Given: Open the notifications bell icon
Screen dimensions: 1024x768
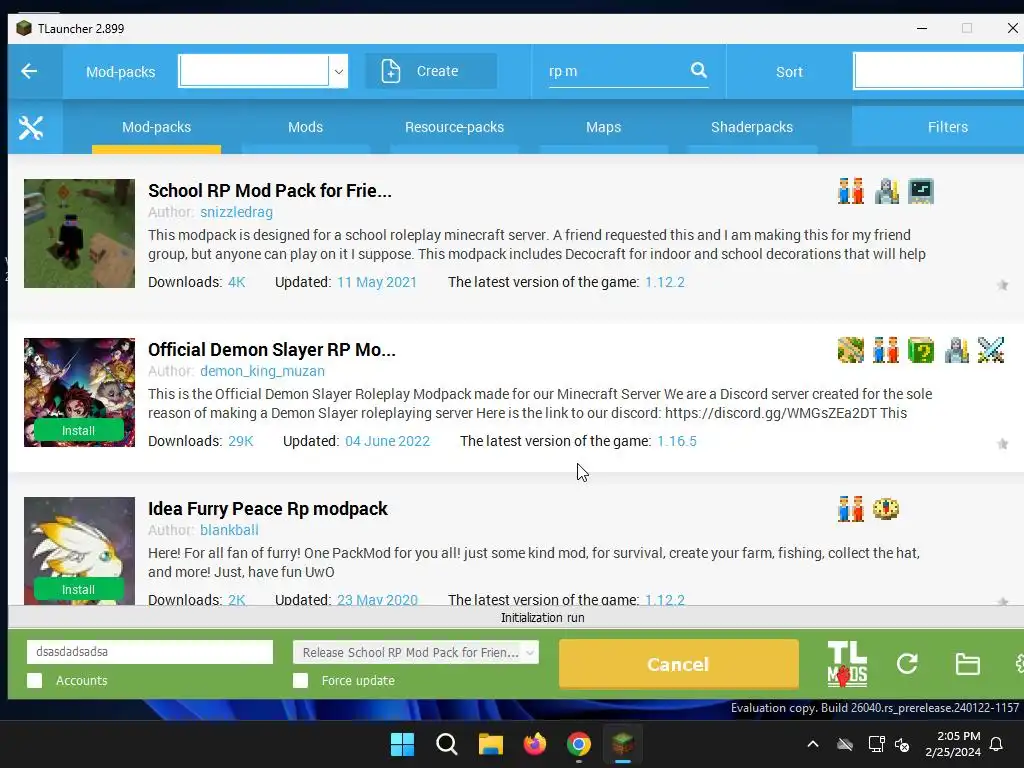Looking at the screenshot, I should (997, 744).
